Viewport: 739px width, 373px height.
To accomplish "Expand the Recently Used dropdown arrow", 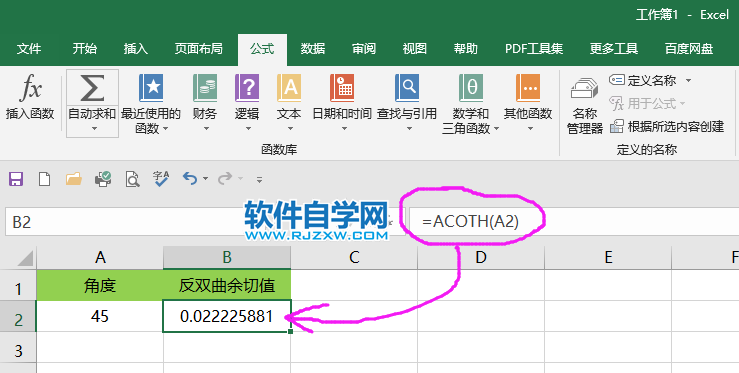I will 165,129.
